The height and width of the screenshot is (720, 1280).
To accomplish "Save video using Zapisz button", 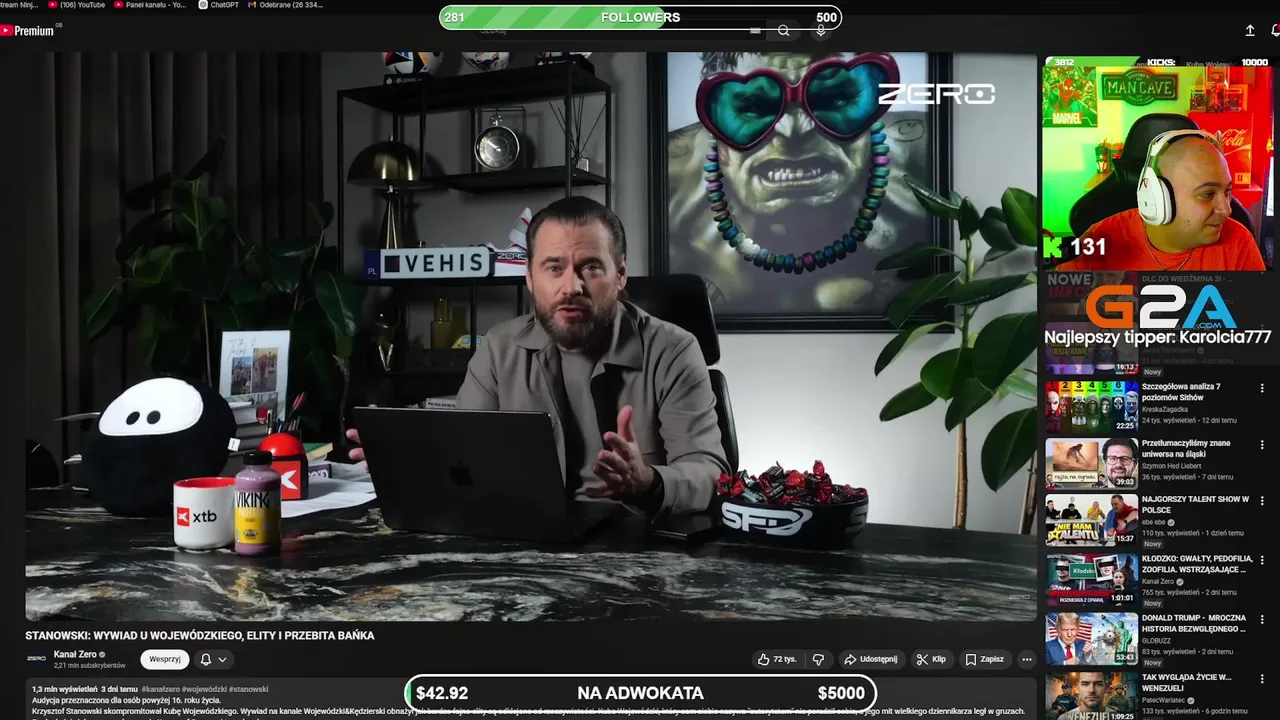I will tap(984, 660).
